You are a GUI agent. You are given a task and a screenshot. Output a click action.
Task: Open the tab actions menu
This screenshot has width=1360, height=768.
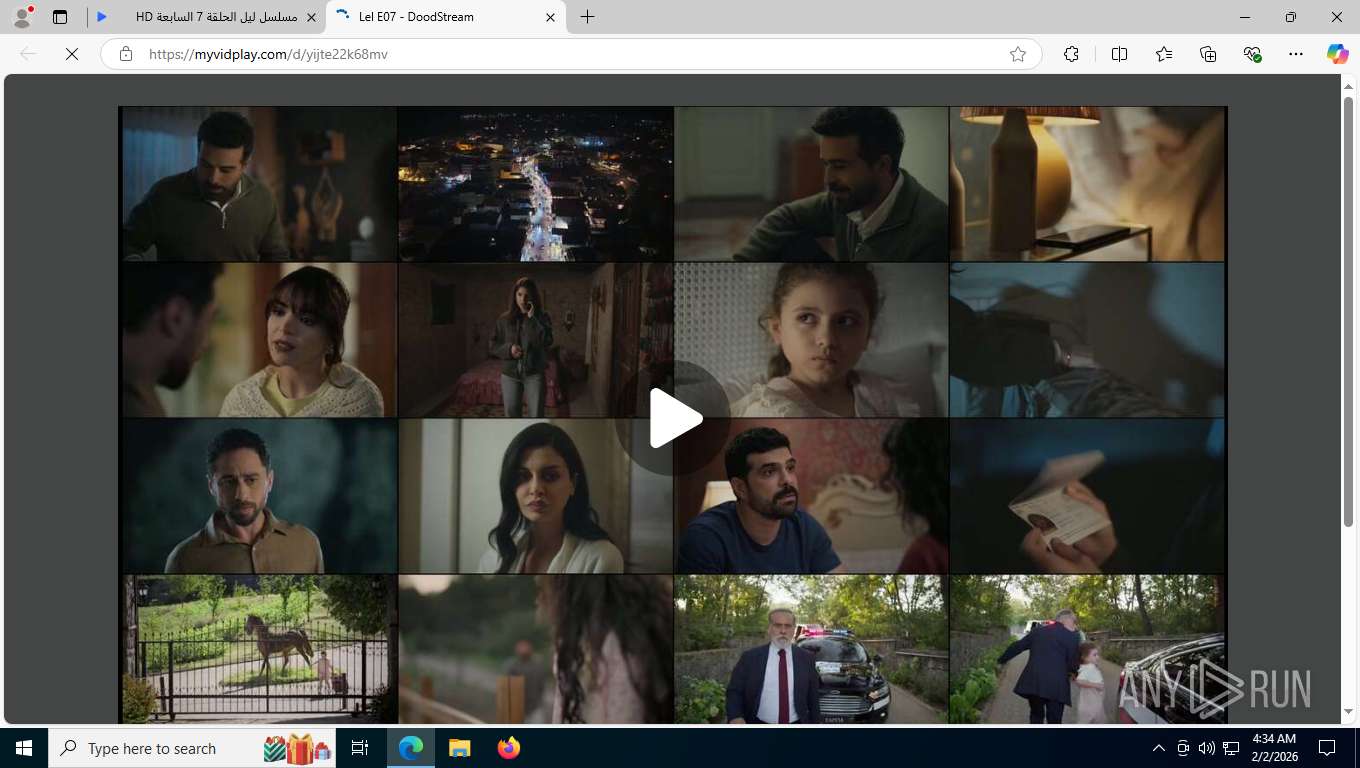tap(60, 17)
